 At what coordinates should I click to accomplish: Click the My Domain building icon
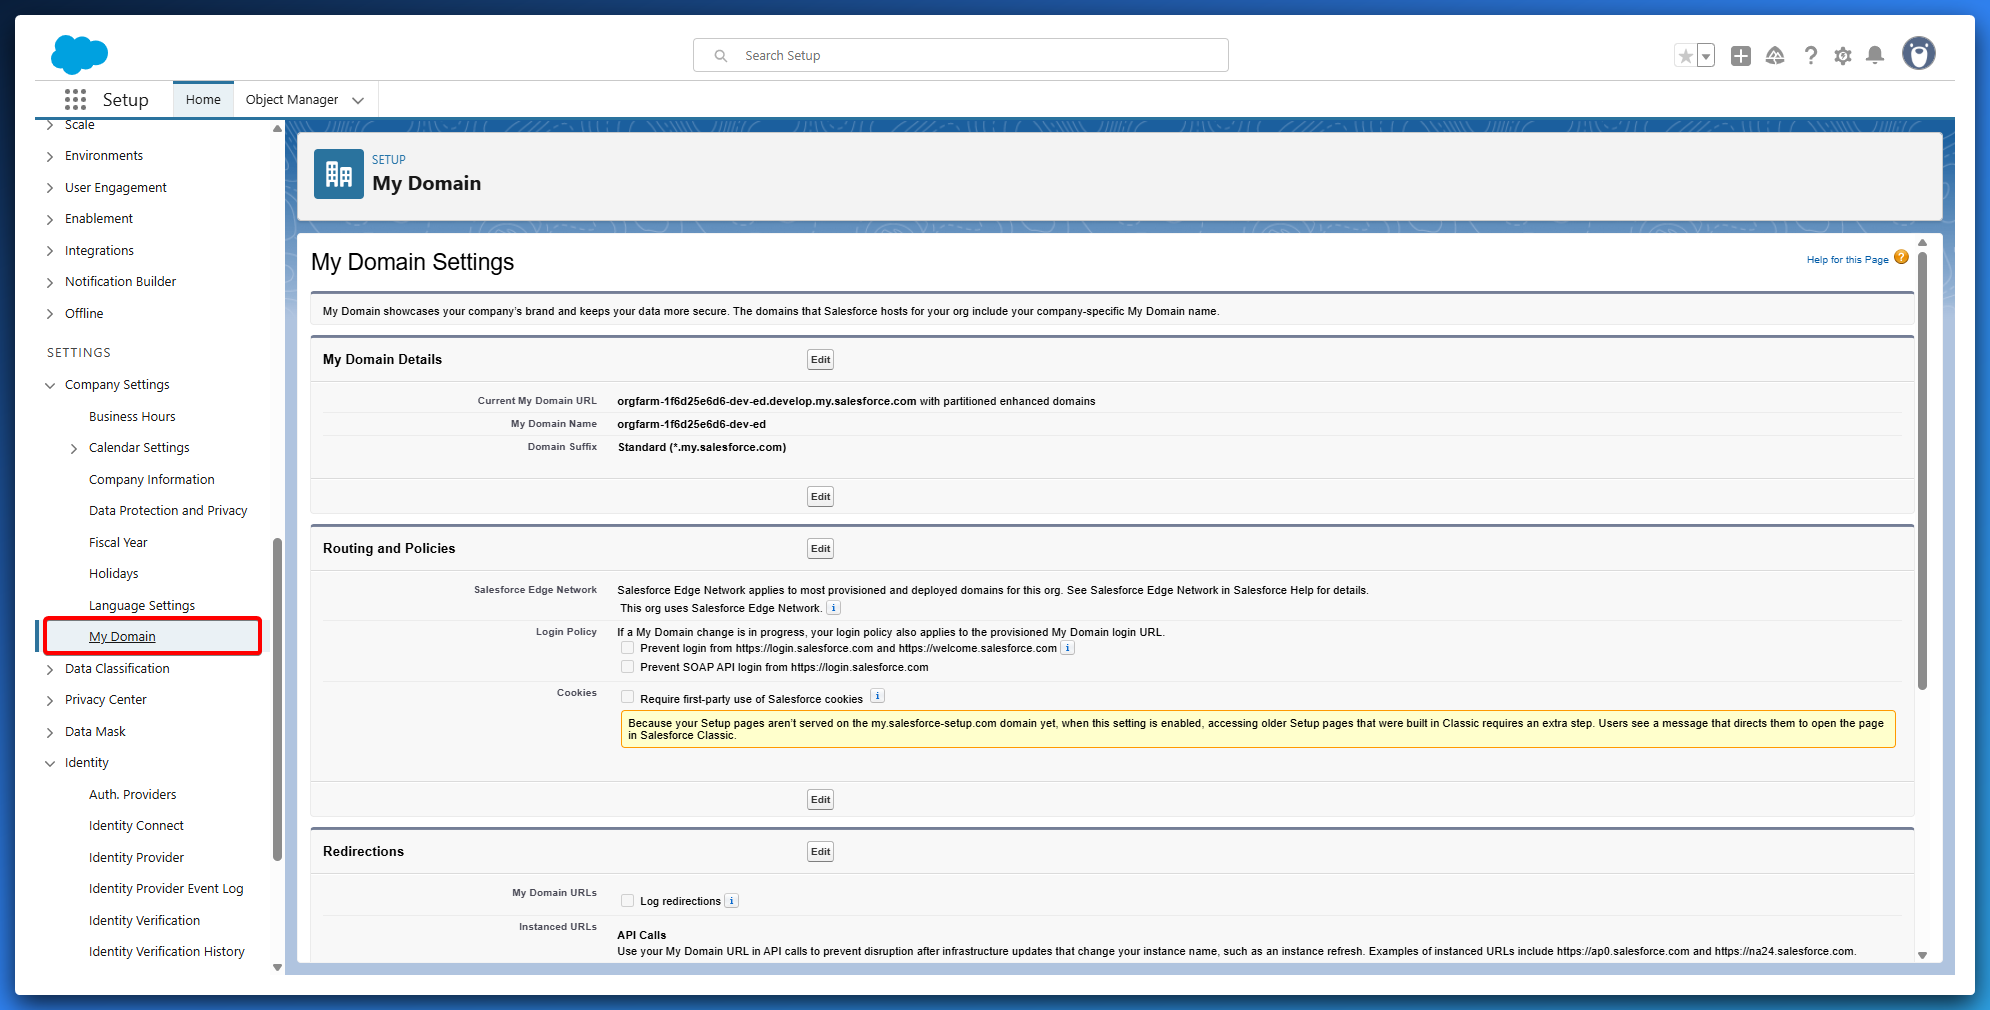(x=339, y=174)
